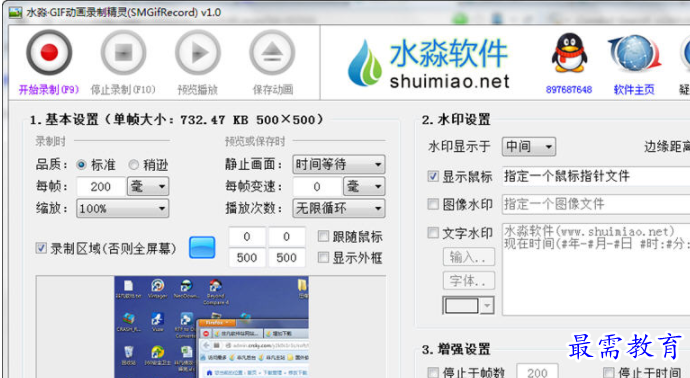This screenshot has width=690, height=378.
Task: Click the 3. 增强设置 section heading
Action: click(x=455, y=350)
